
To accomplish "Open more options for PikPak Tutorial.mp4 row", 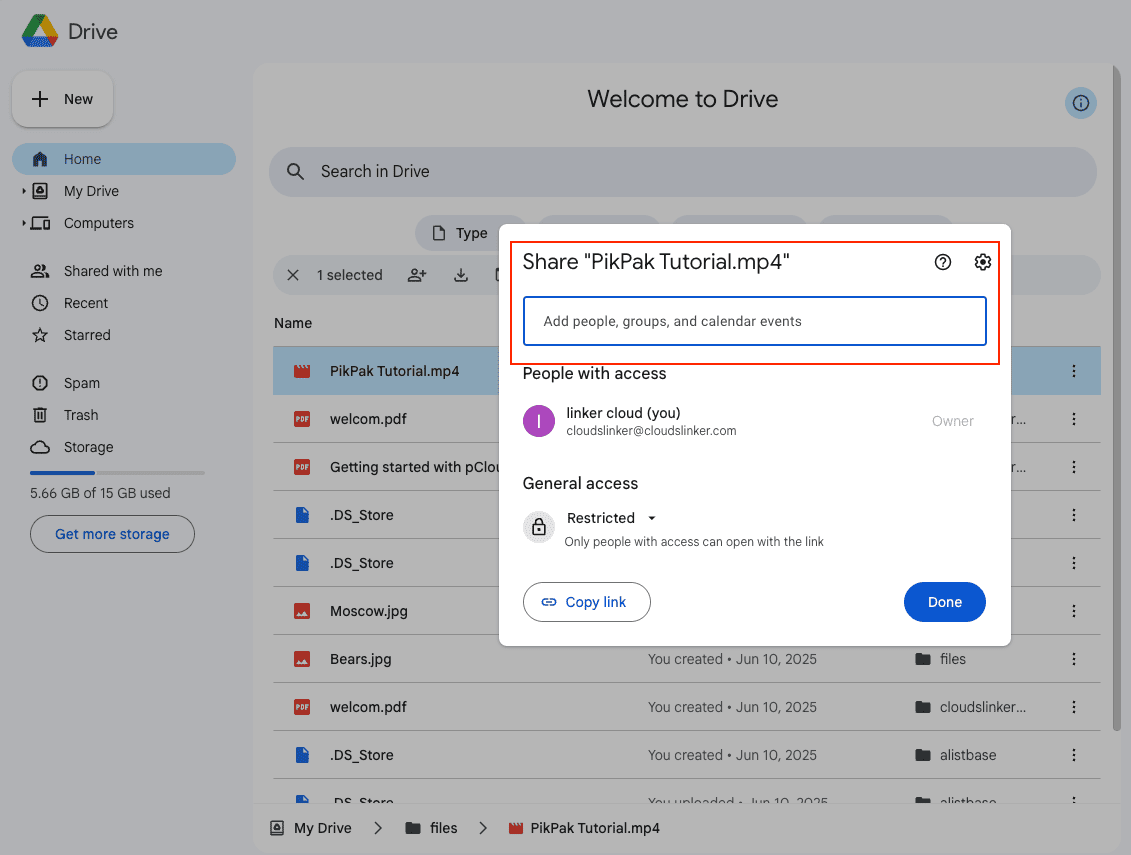I will tap(1074, 371).
